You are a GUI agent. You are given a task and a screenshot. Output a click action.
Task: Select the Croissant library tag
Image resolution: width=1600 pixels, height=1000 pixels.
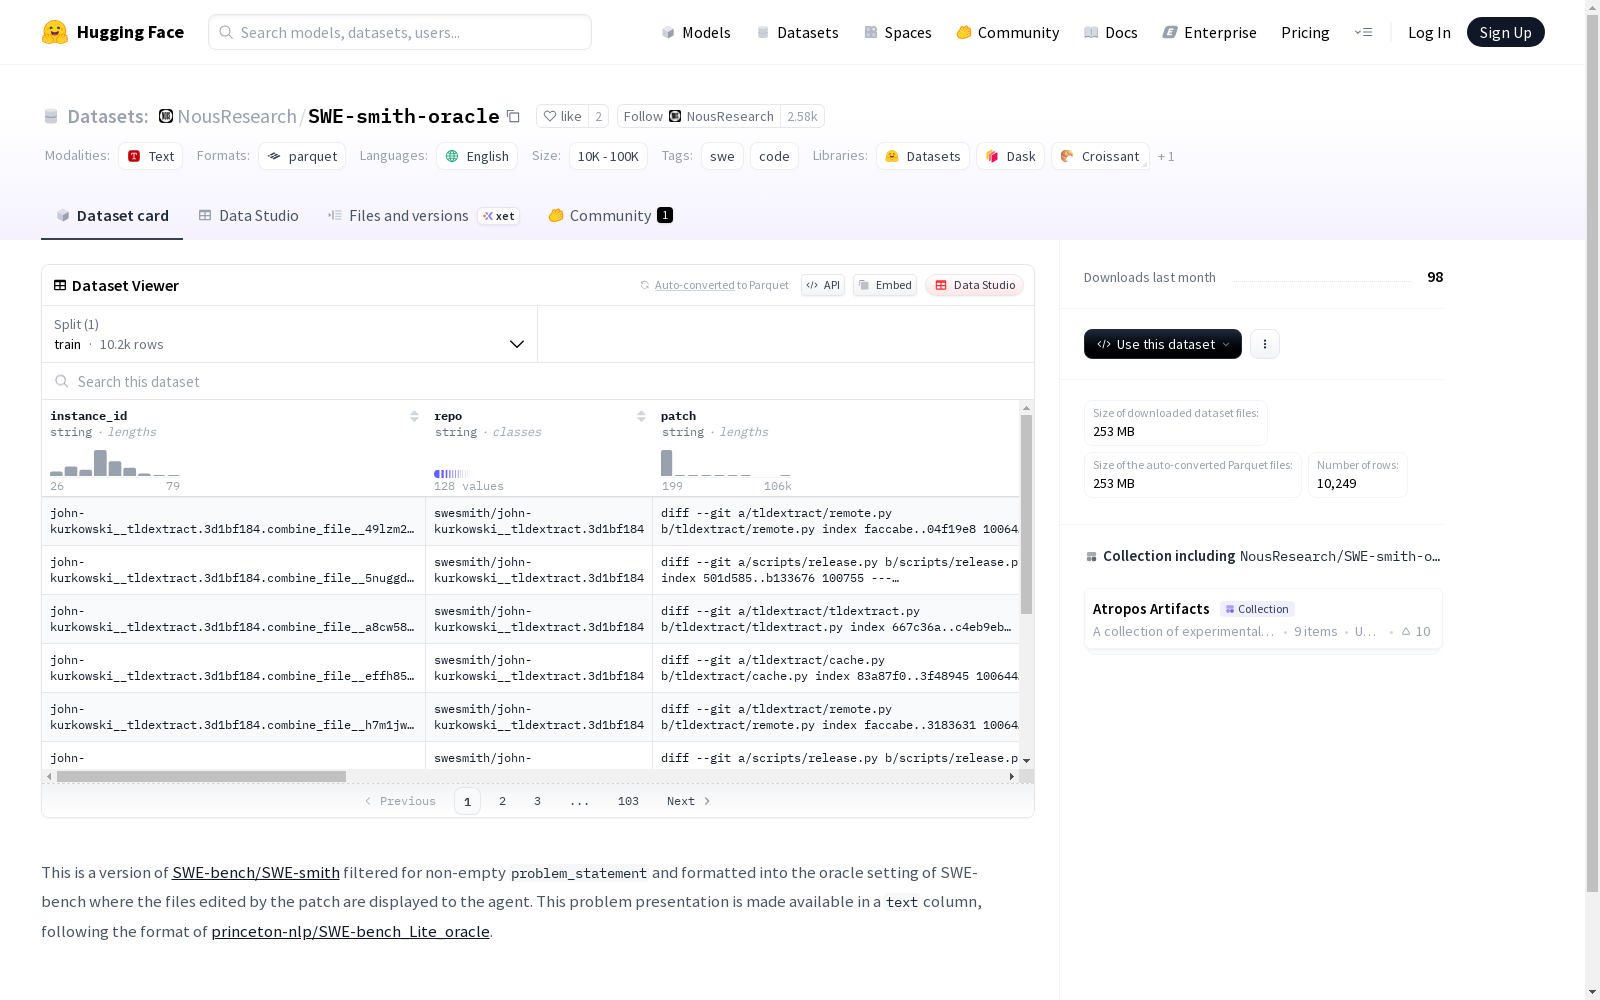[x=1100, y=156]
